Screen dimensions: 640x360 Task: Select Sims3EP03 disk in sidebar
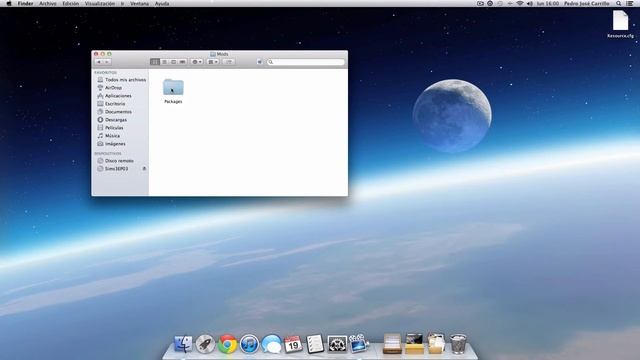[x=113, y=169]
